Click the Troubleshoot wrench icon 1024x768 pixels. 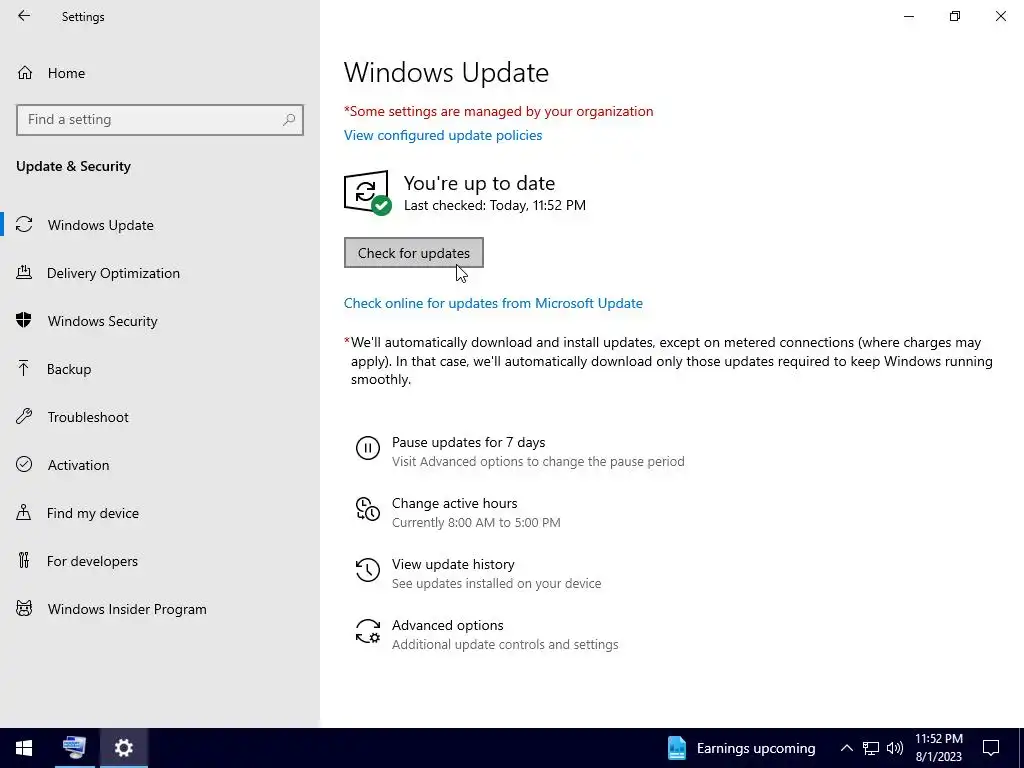tap(24, 417)
